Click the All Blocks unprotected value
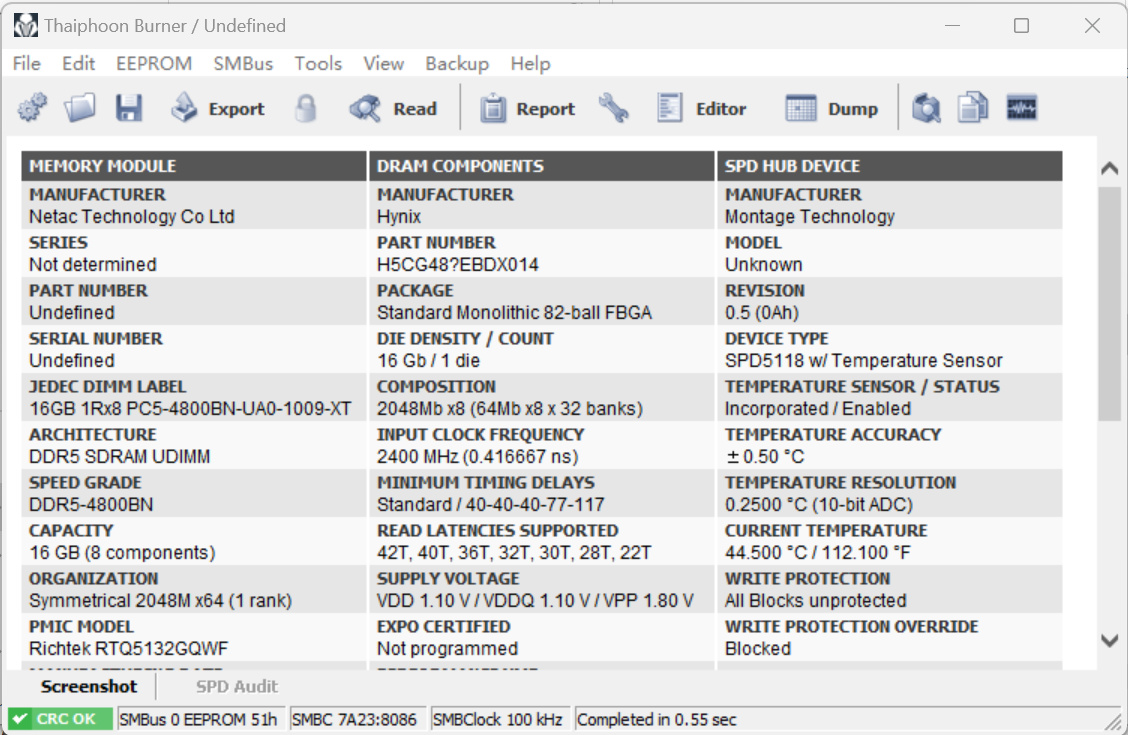The height and width of the screenshot is (735, 1128). coord(815,601)
